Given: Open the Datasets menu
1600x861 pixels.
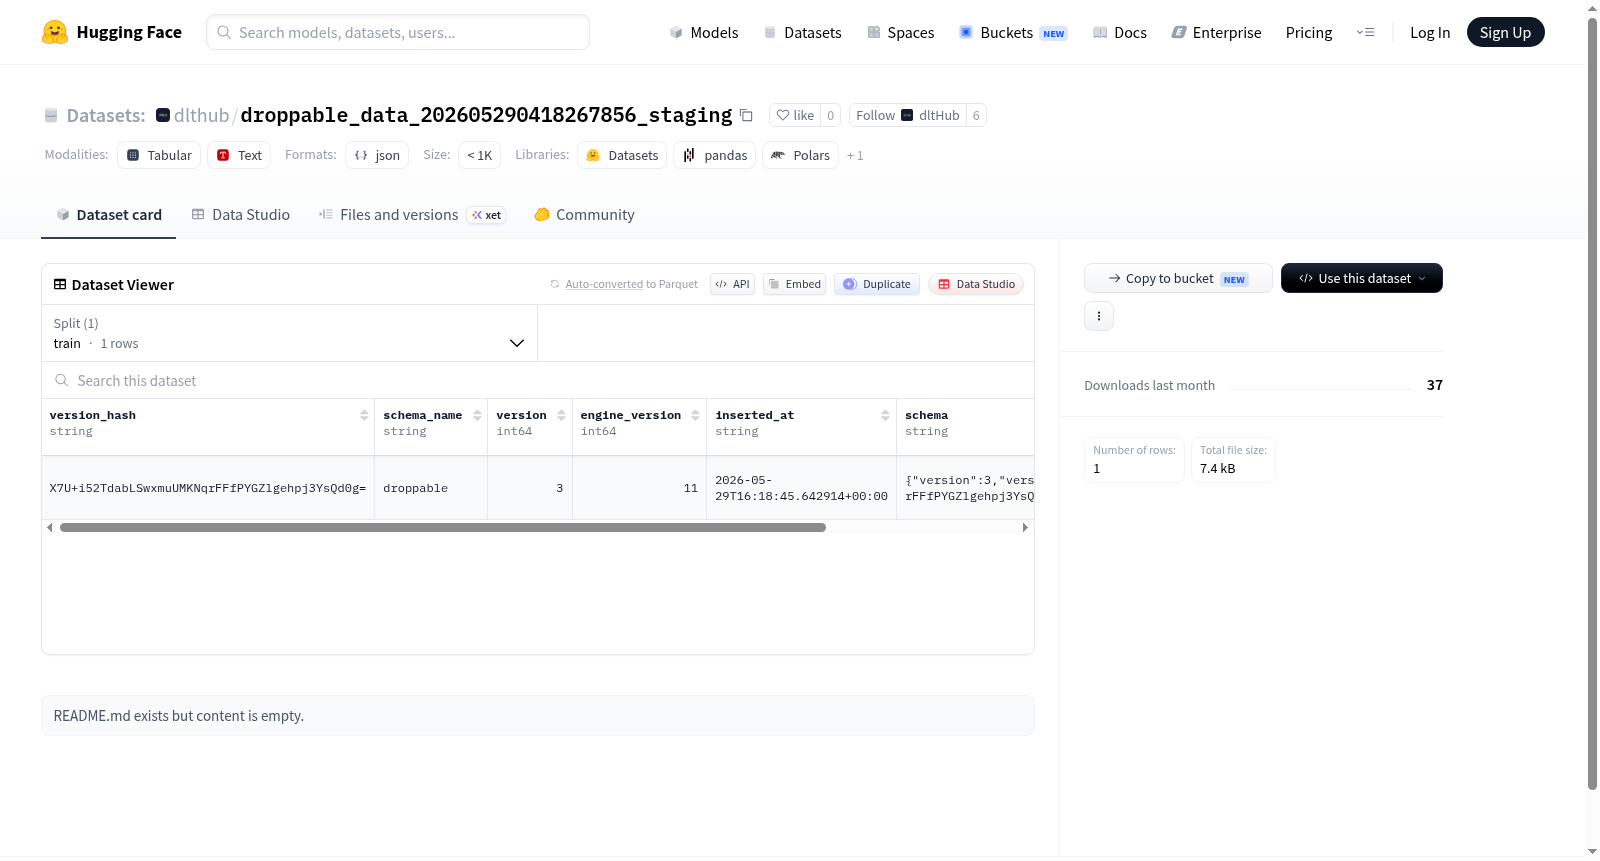Looking at the screenshot, I should tap(802, 32).
